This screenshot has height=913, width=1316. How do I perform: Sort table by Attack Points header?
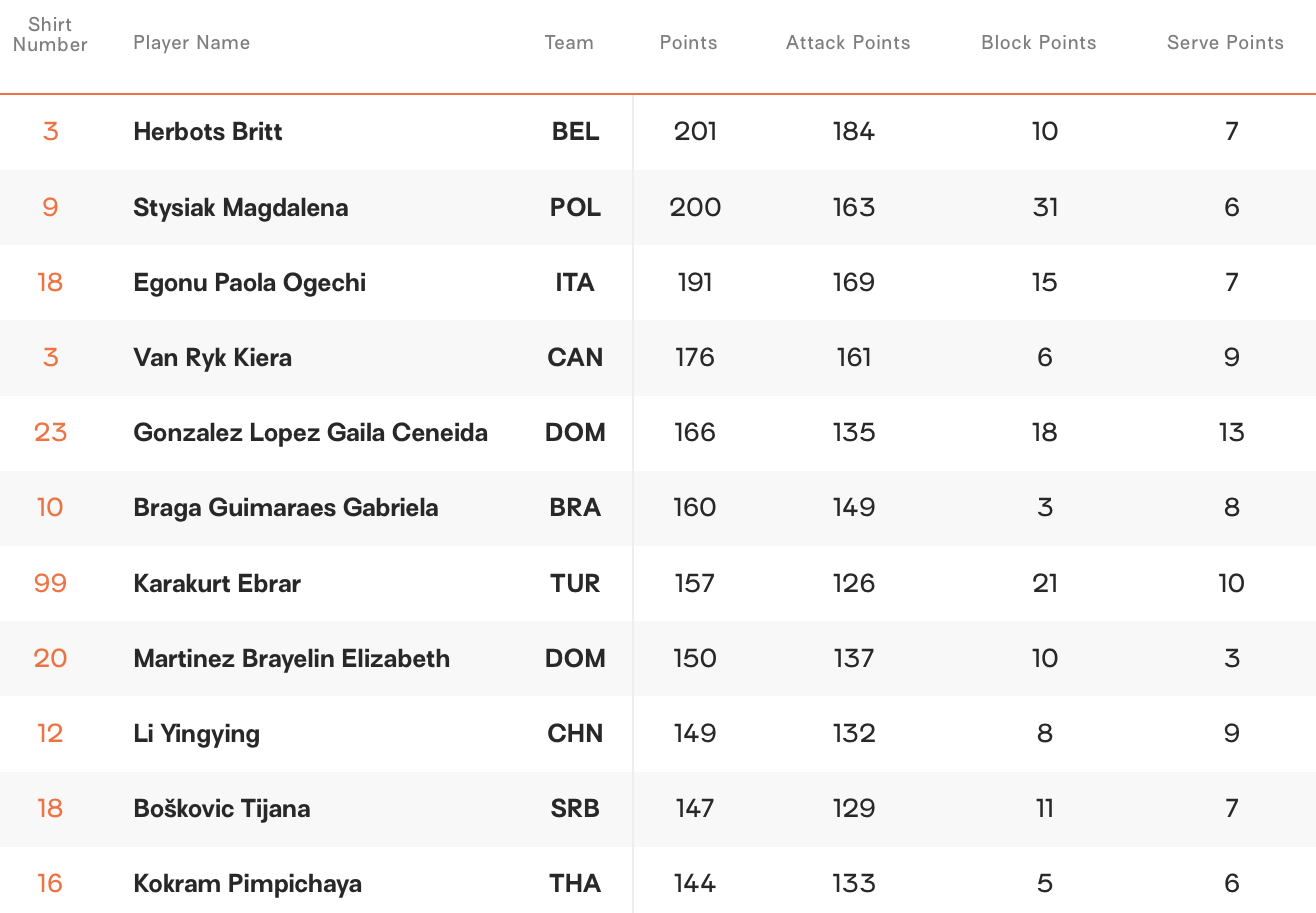848,43
